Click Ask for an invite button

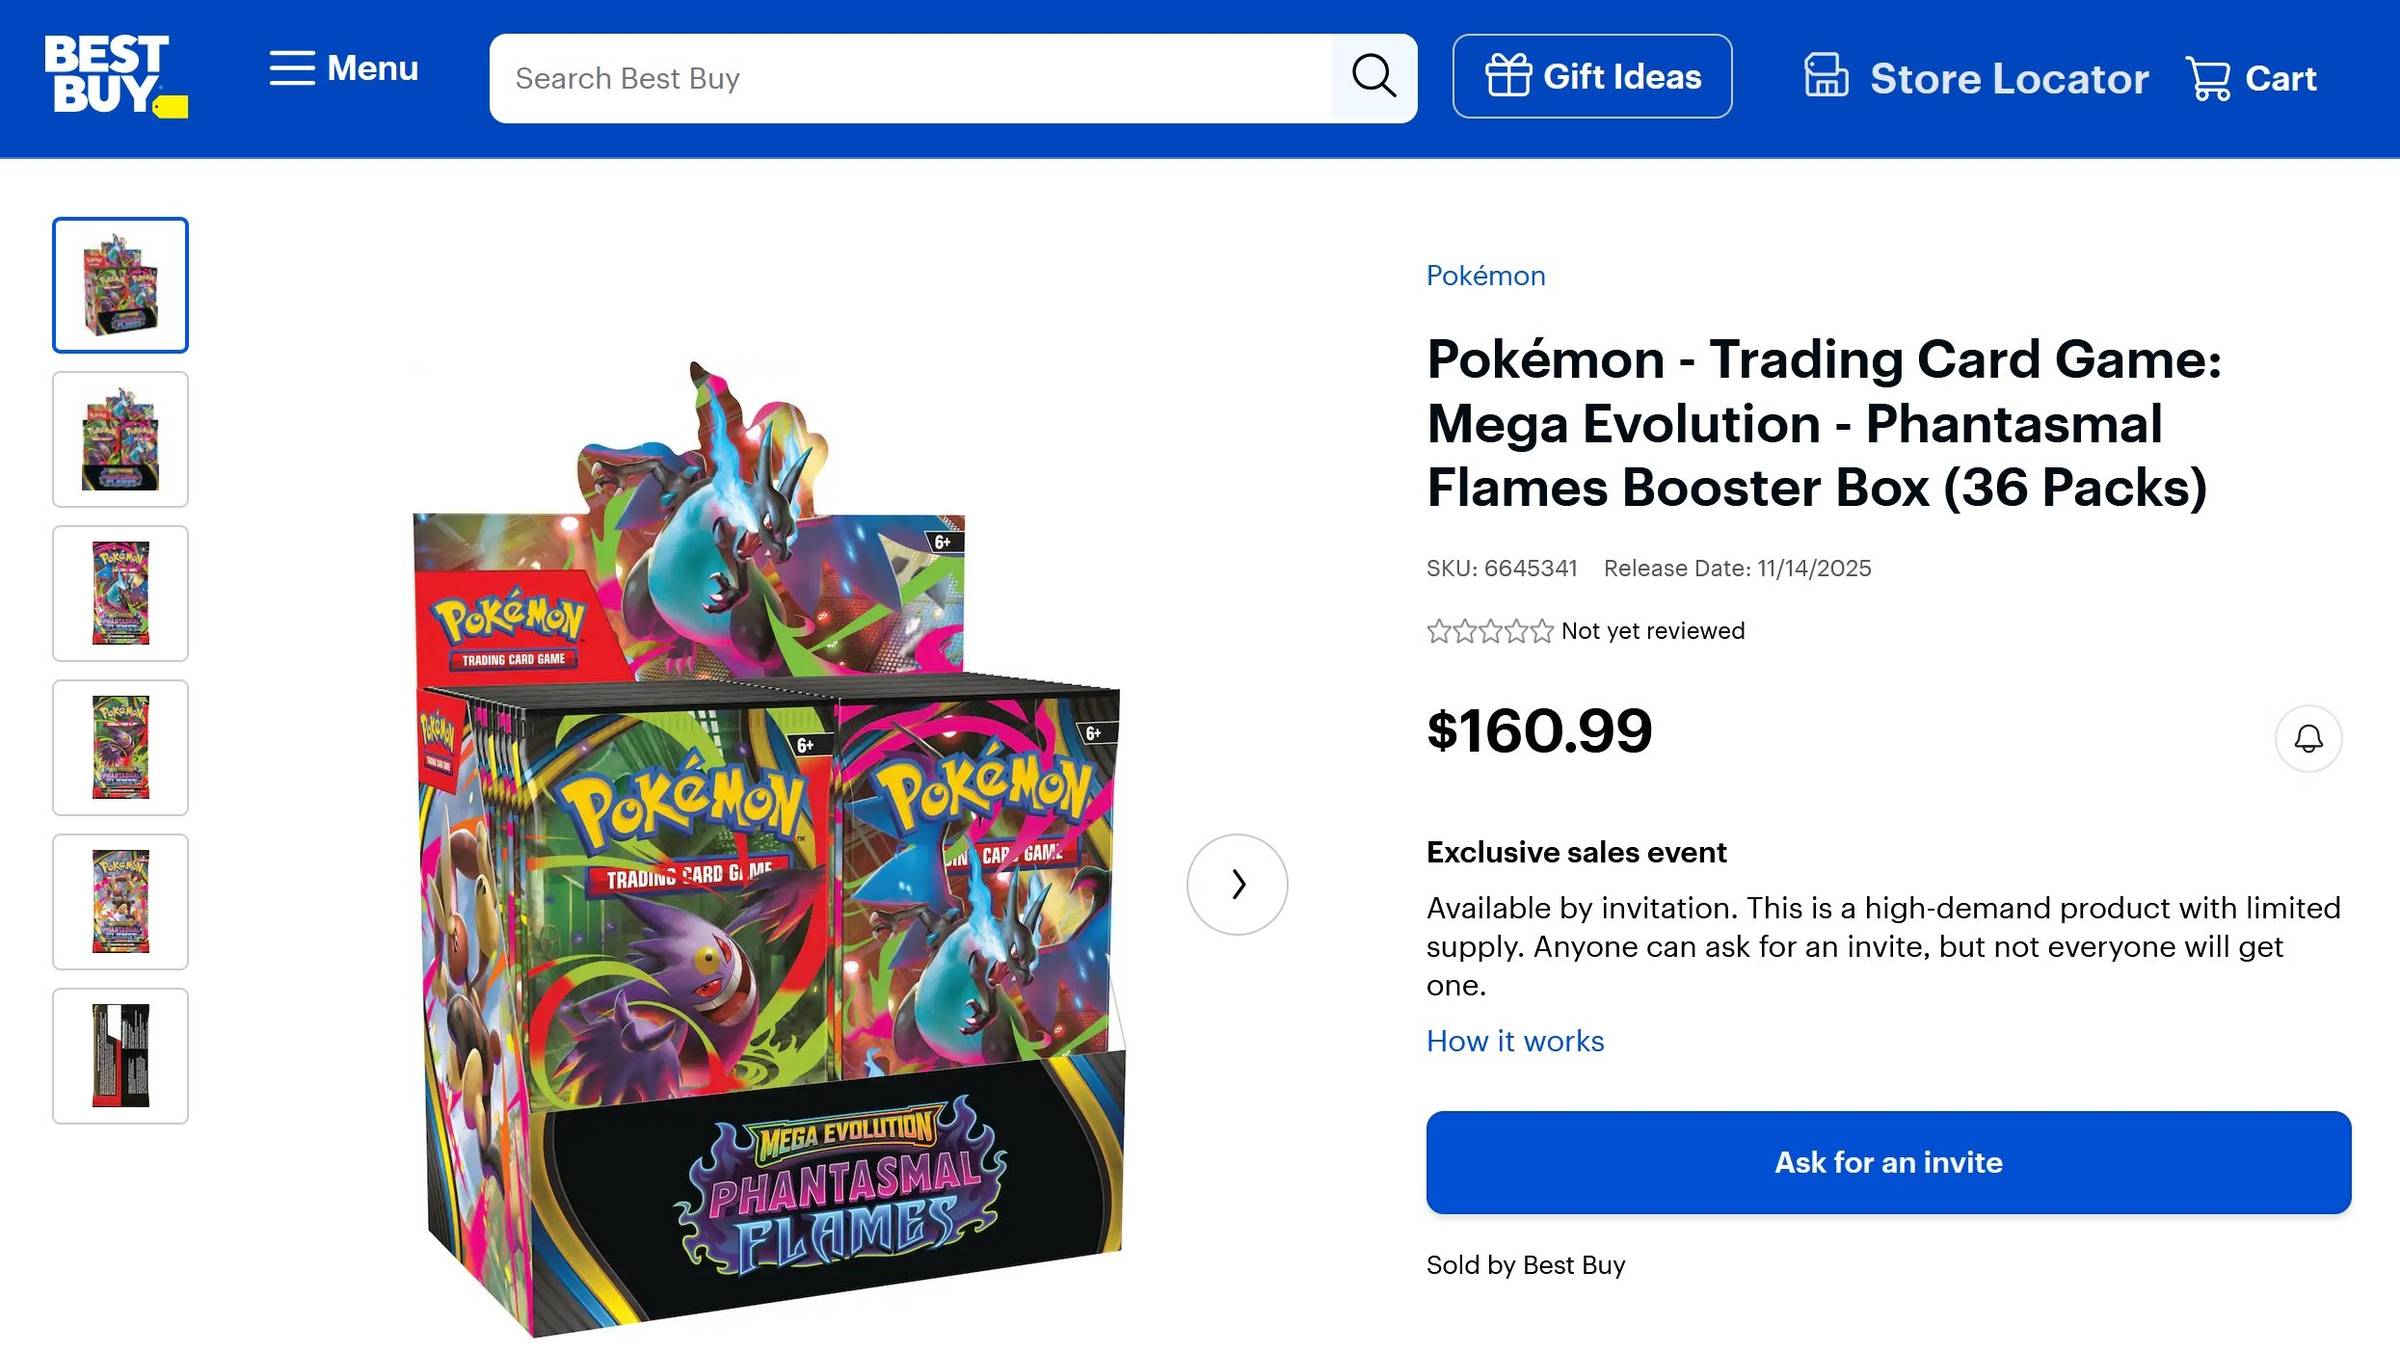(1888, 1162)
